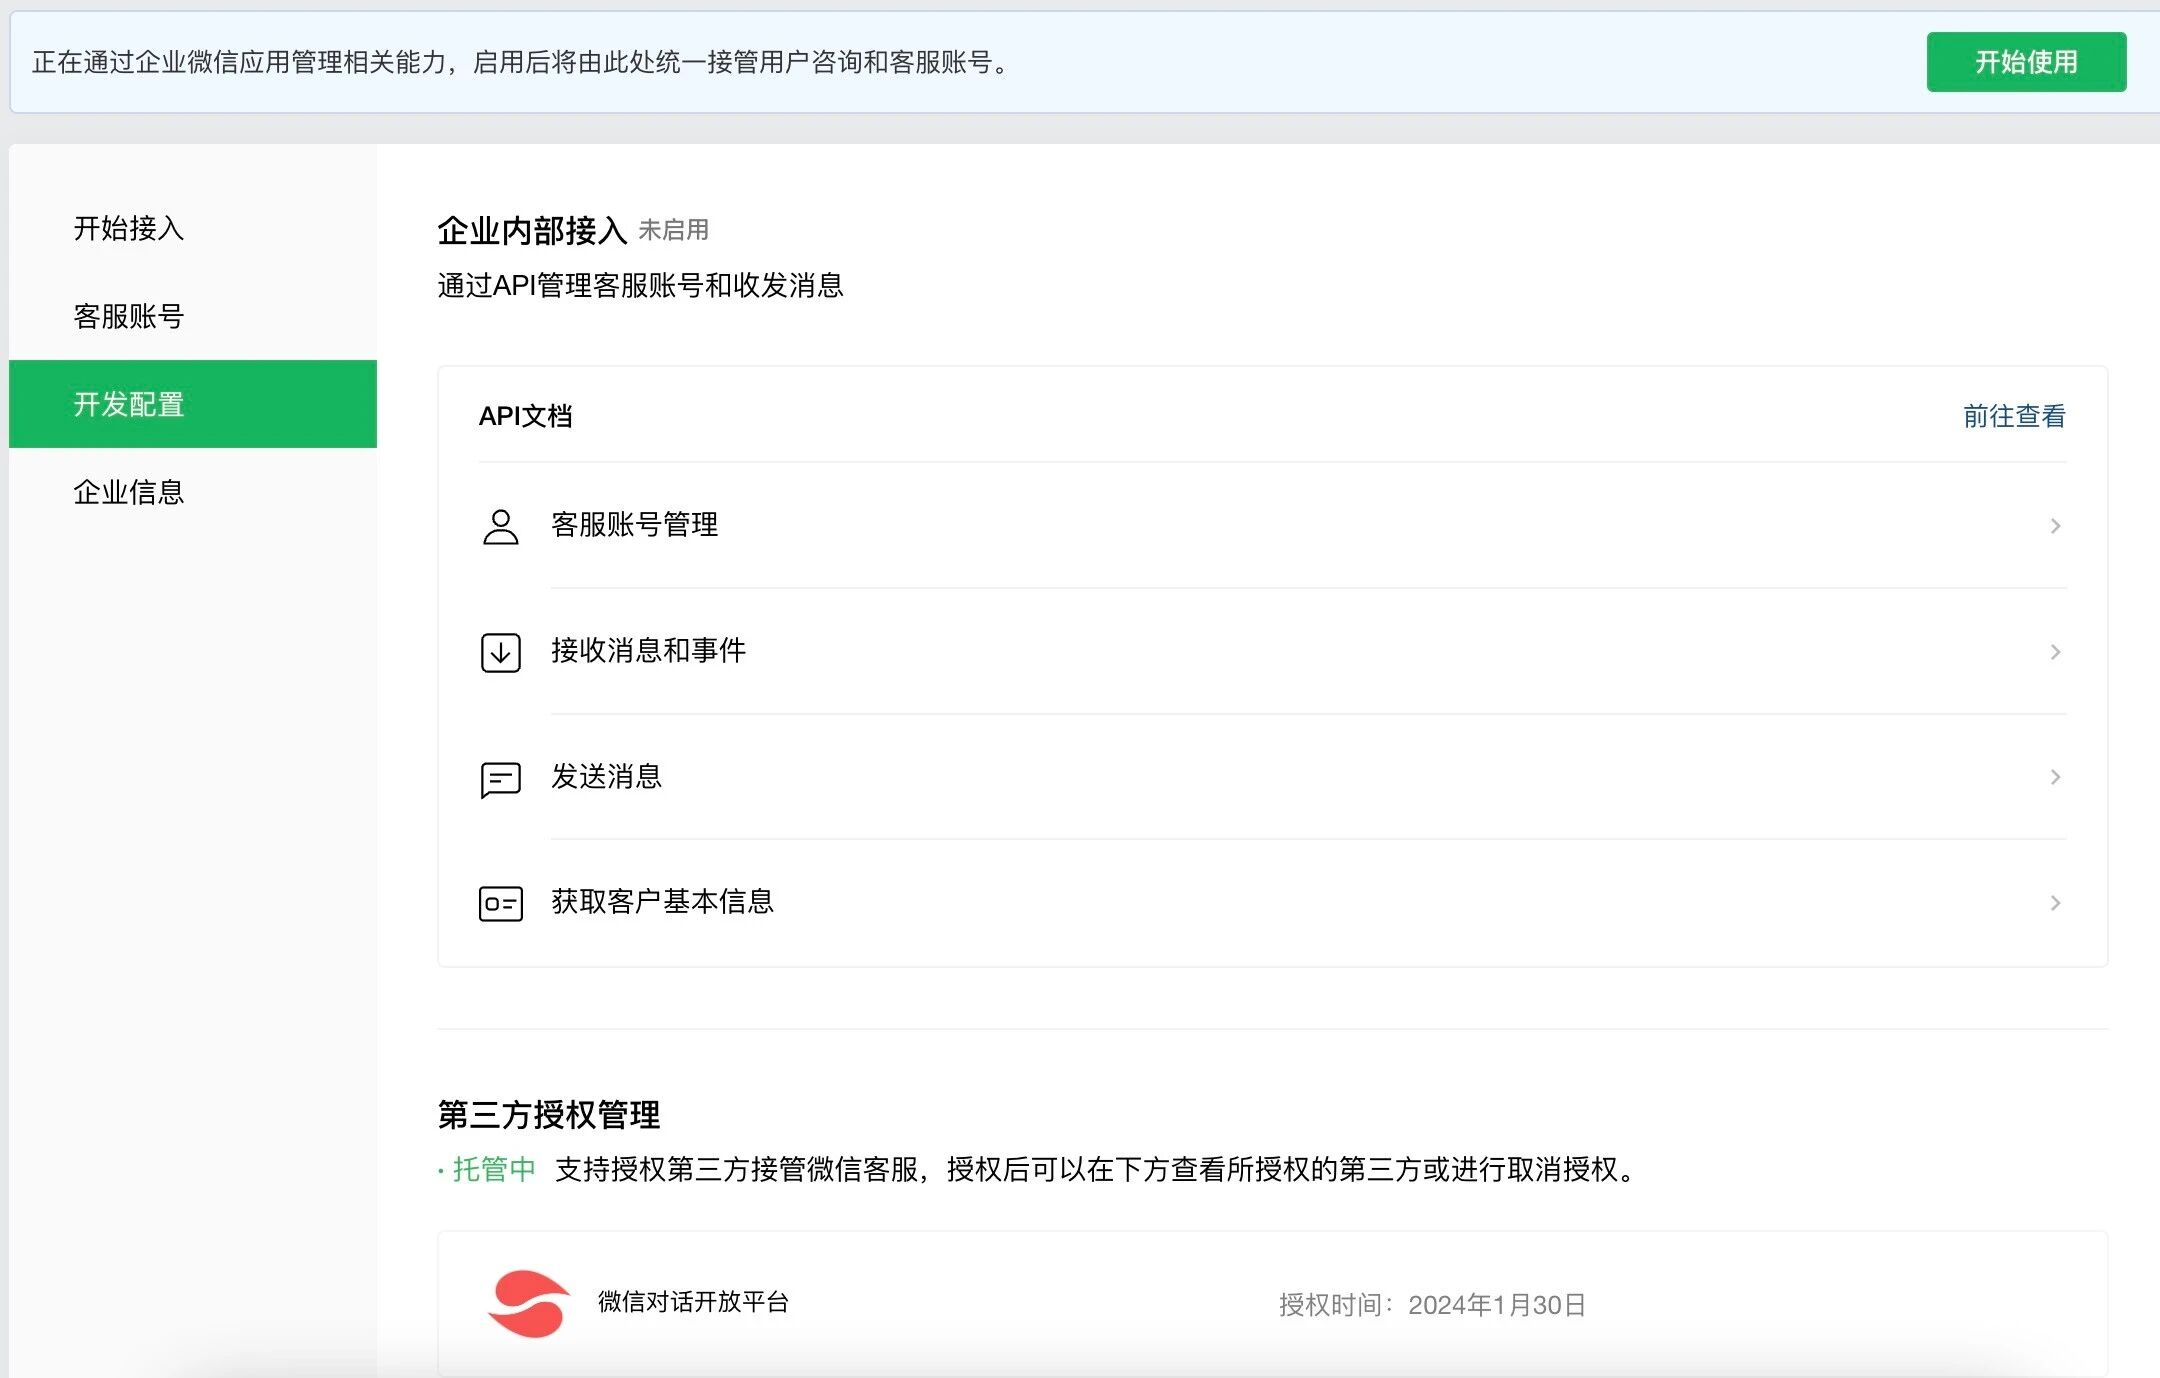Click the green 托管中 status label

tap(493, 1169)
